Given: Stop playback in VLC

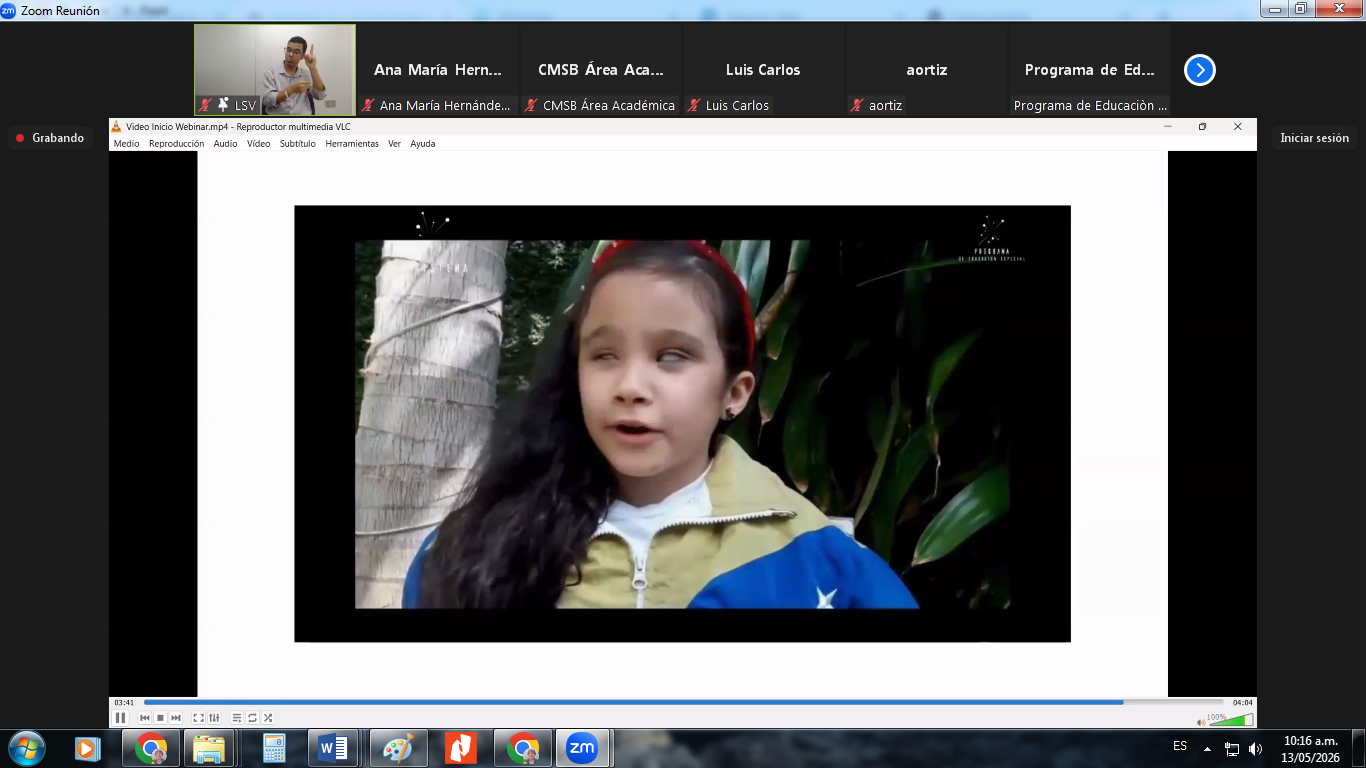Looking at the screenshot, I should (160, 718).
